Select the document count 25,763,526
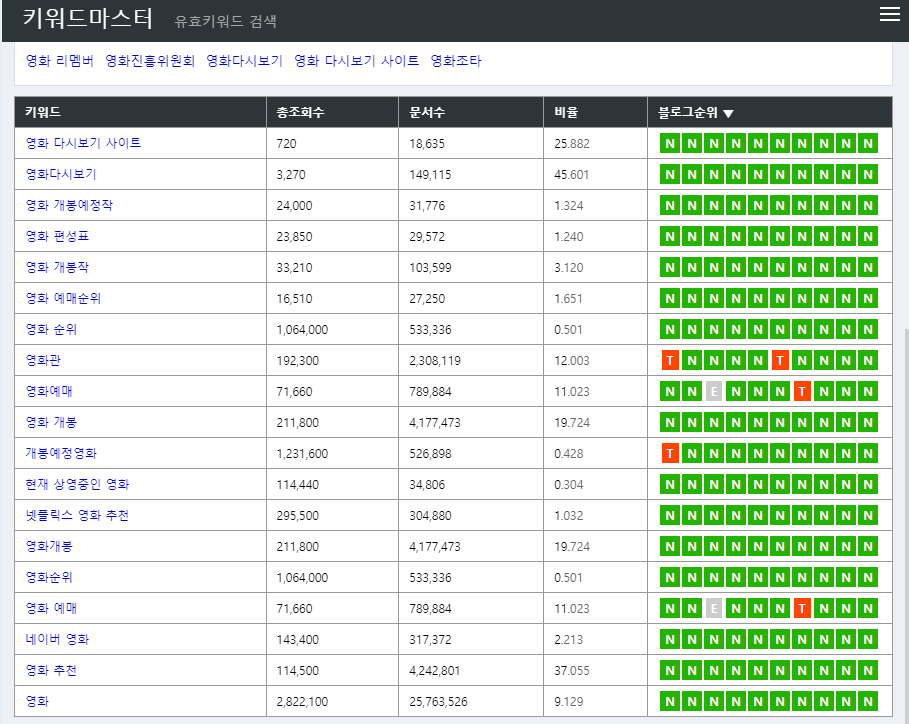The height and width of the screenshot is (724, 909). [438, 702]
